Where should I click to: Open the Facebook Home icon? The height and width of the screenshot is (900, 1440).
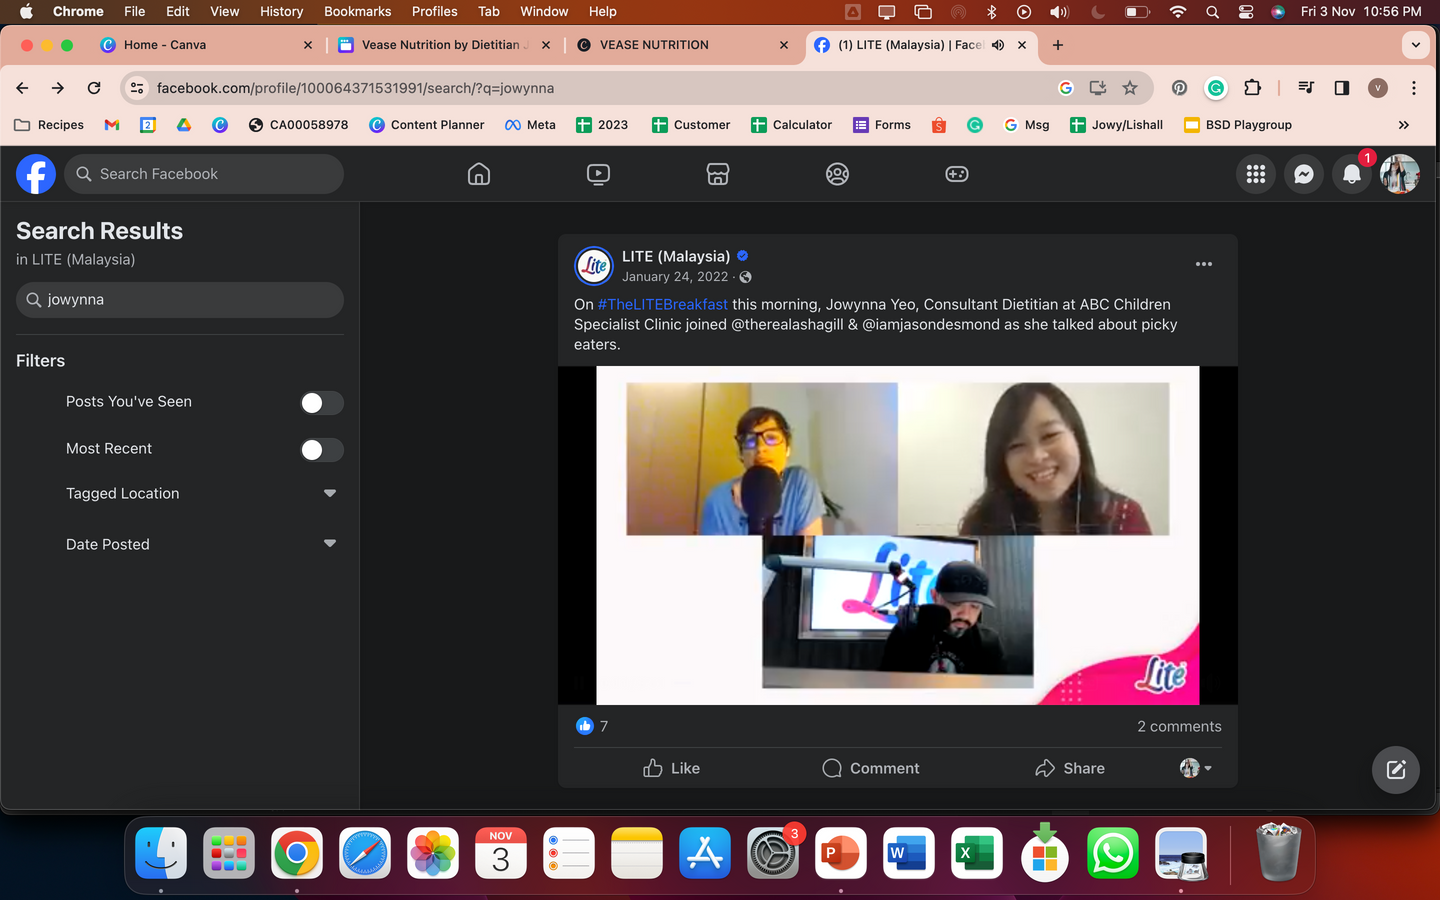pos(479,174)
